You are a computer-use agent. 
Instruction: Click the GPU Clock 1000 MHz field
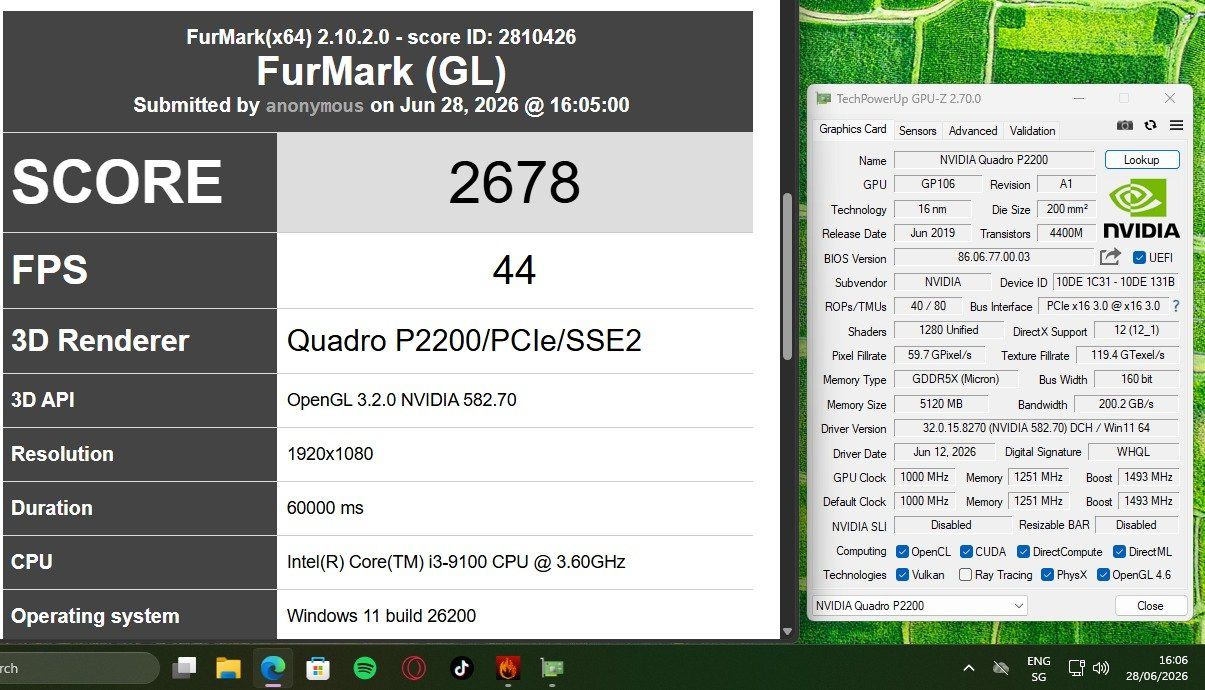[x=925, y=477]
